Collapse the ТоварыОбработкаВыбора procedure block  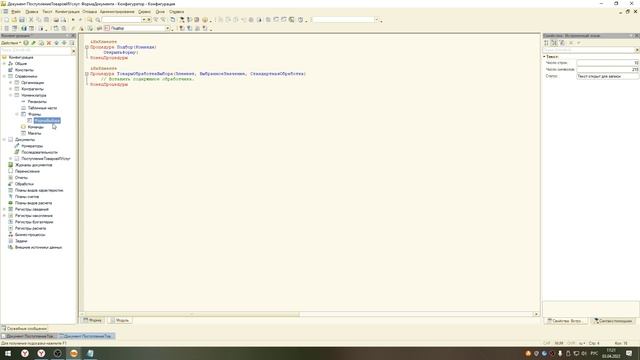pyautogui.click(x=87, y=74)
